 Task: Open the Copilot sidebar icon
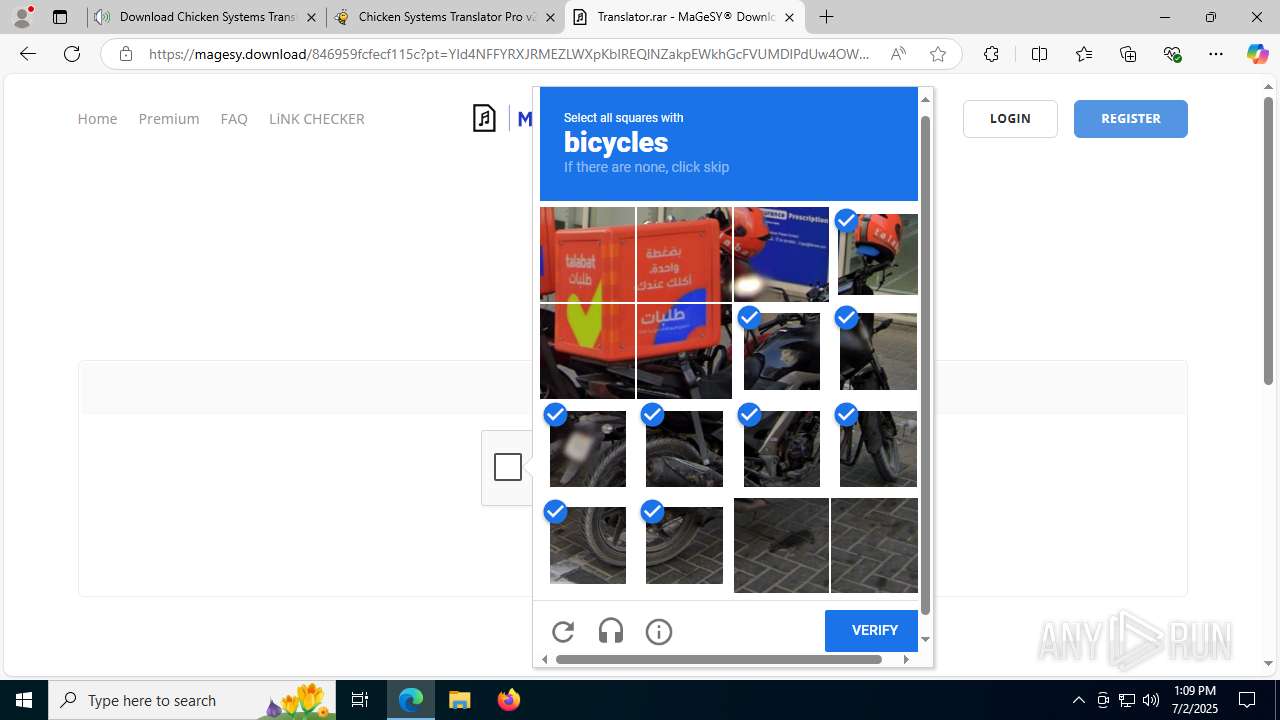coord(1257,54)
